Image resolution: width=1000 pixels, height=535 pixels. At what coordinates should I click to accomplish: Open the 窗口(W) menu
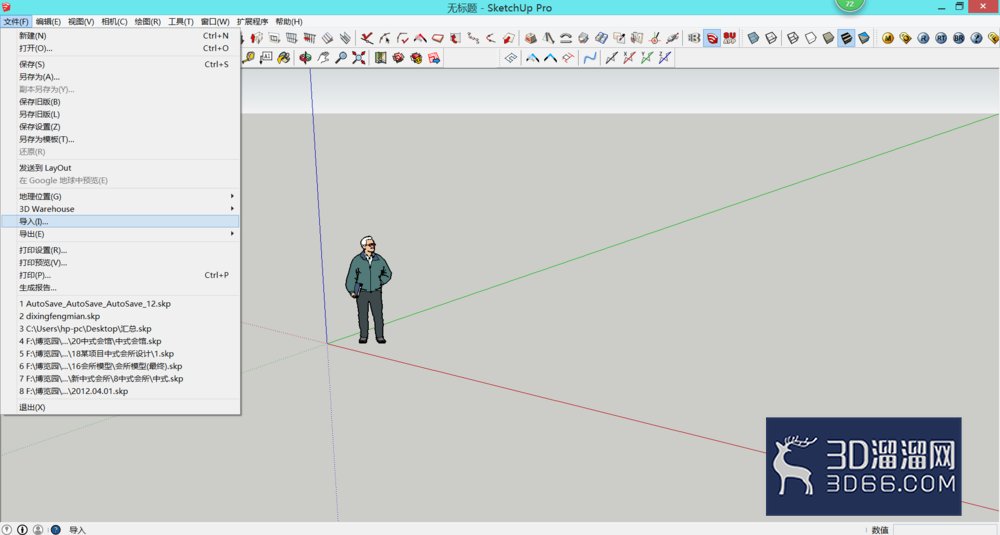[x=215, y=22]
